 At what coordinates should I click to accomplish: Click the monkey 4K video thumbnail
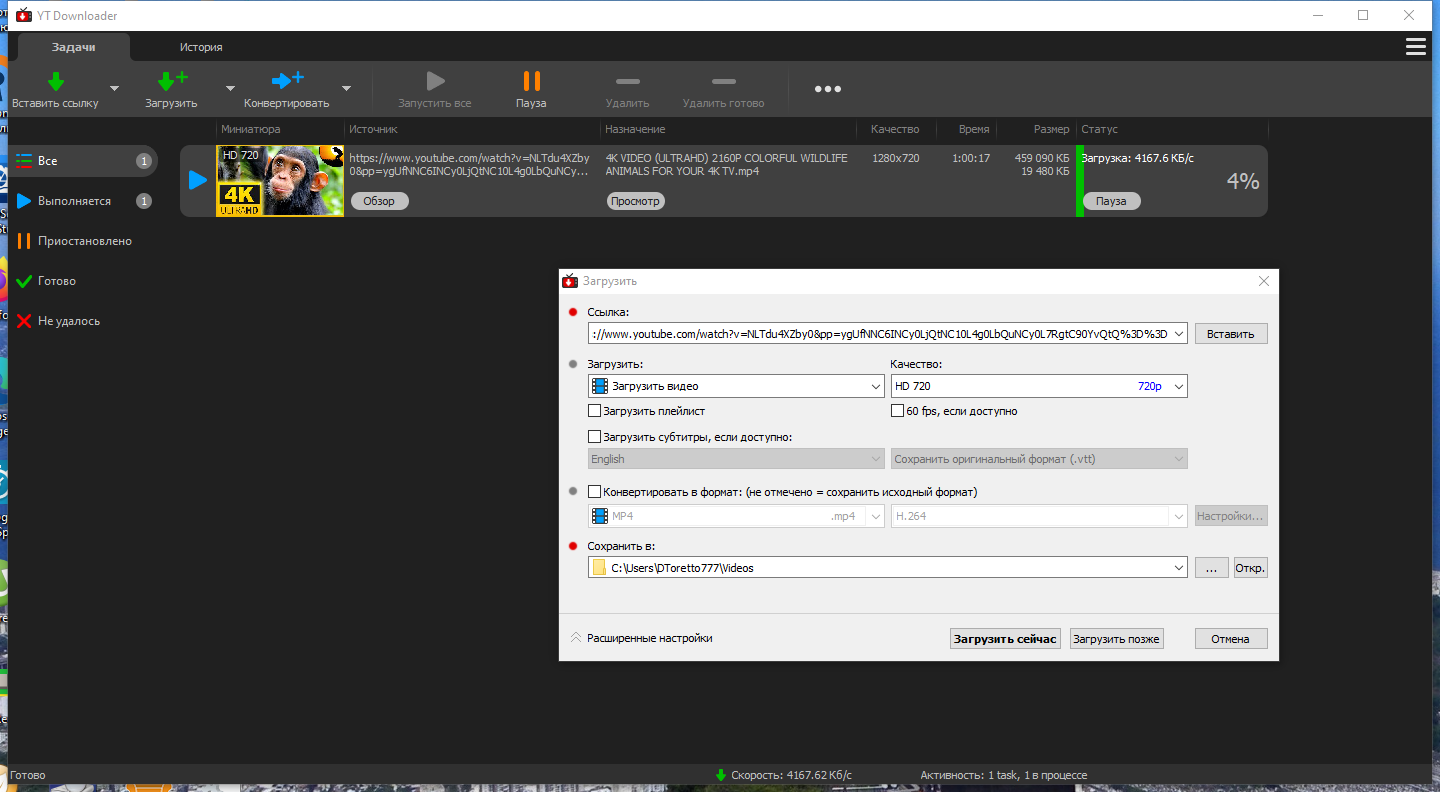click(x=280, y=181)
